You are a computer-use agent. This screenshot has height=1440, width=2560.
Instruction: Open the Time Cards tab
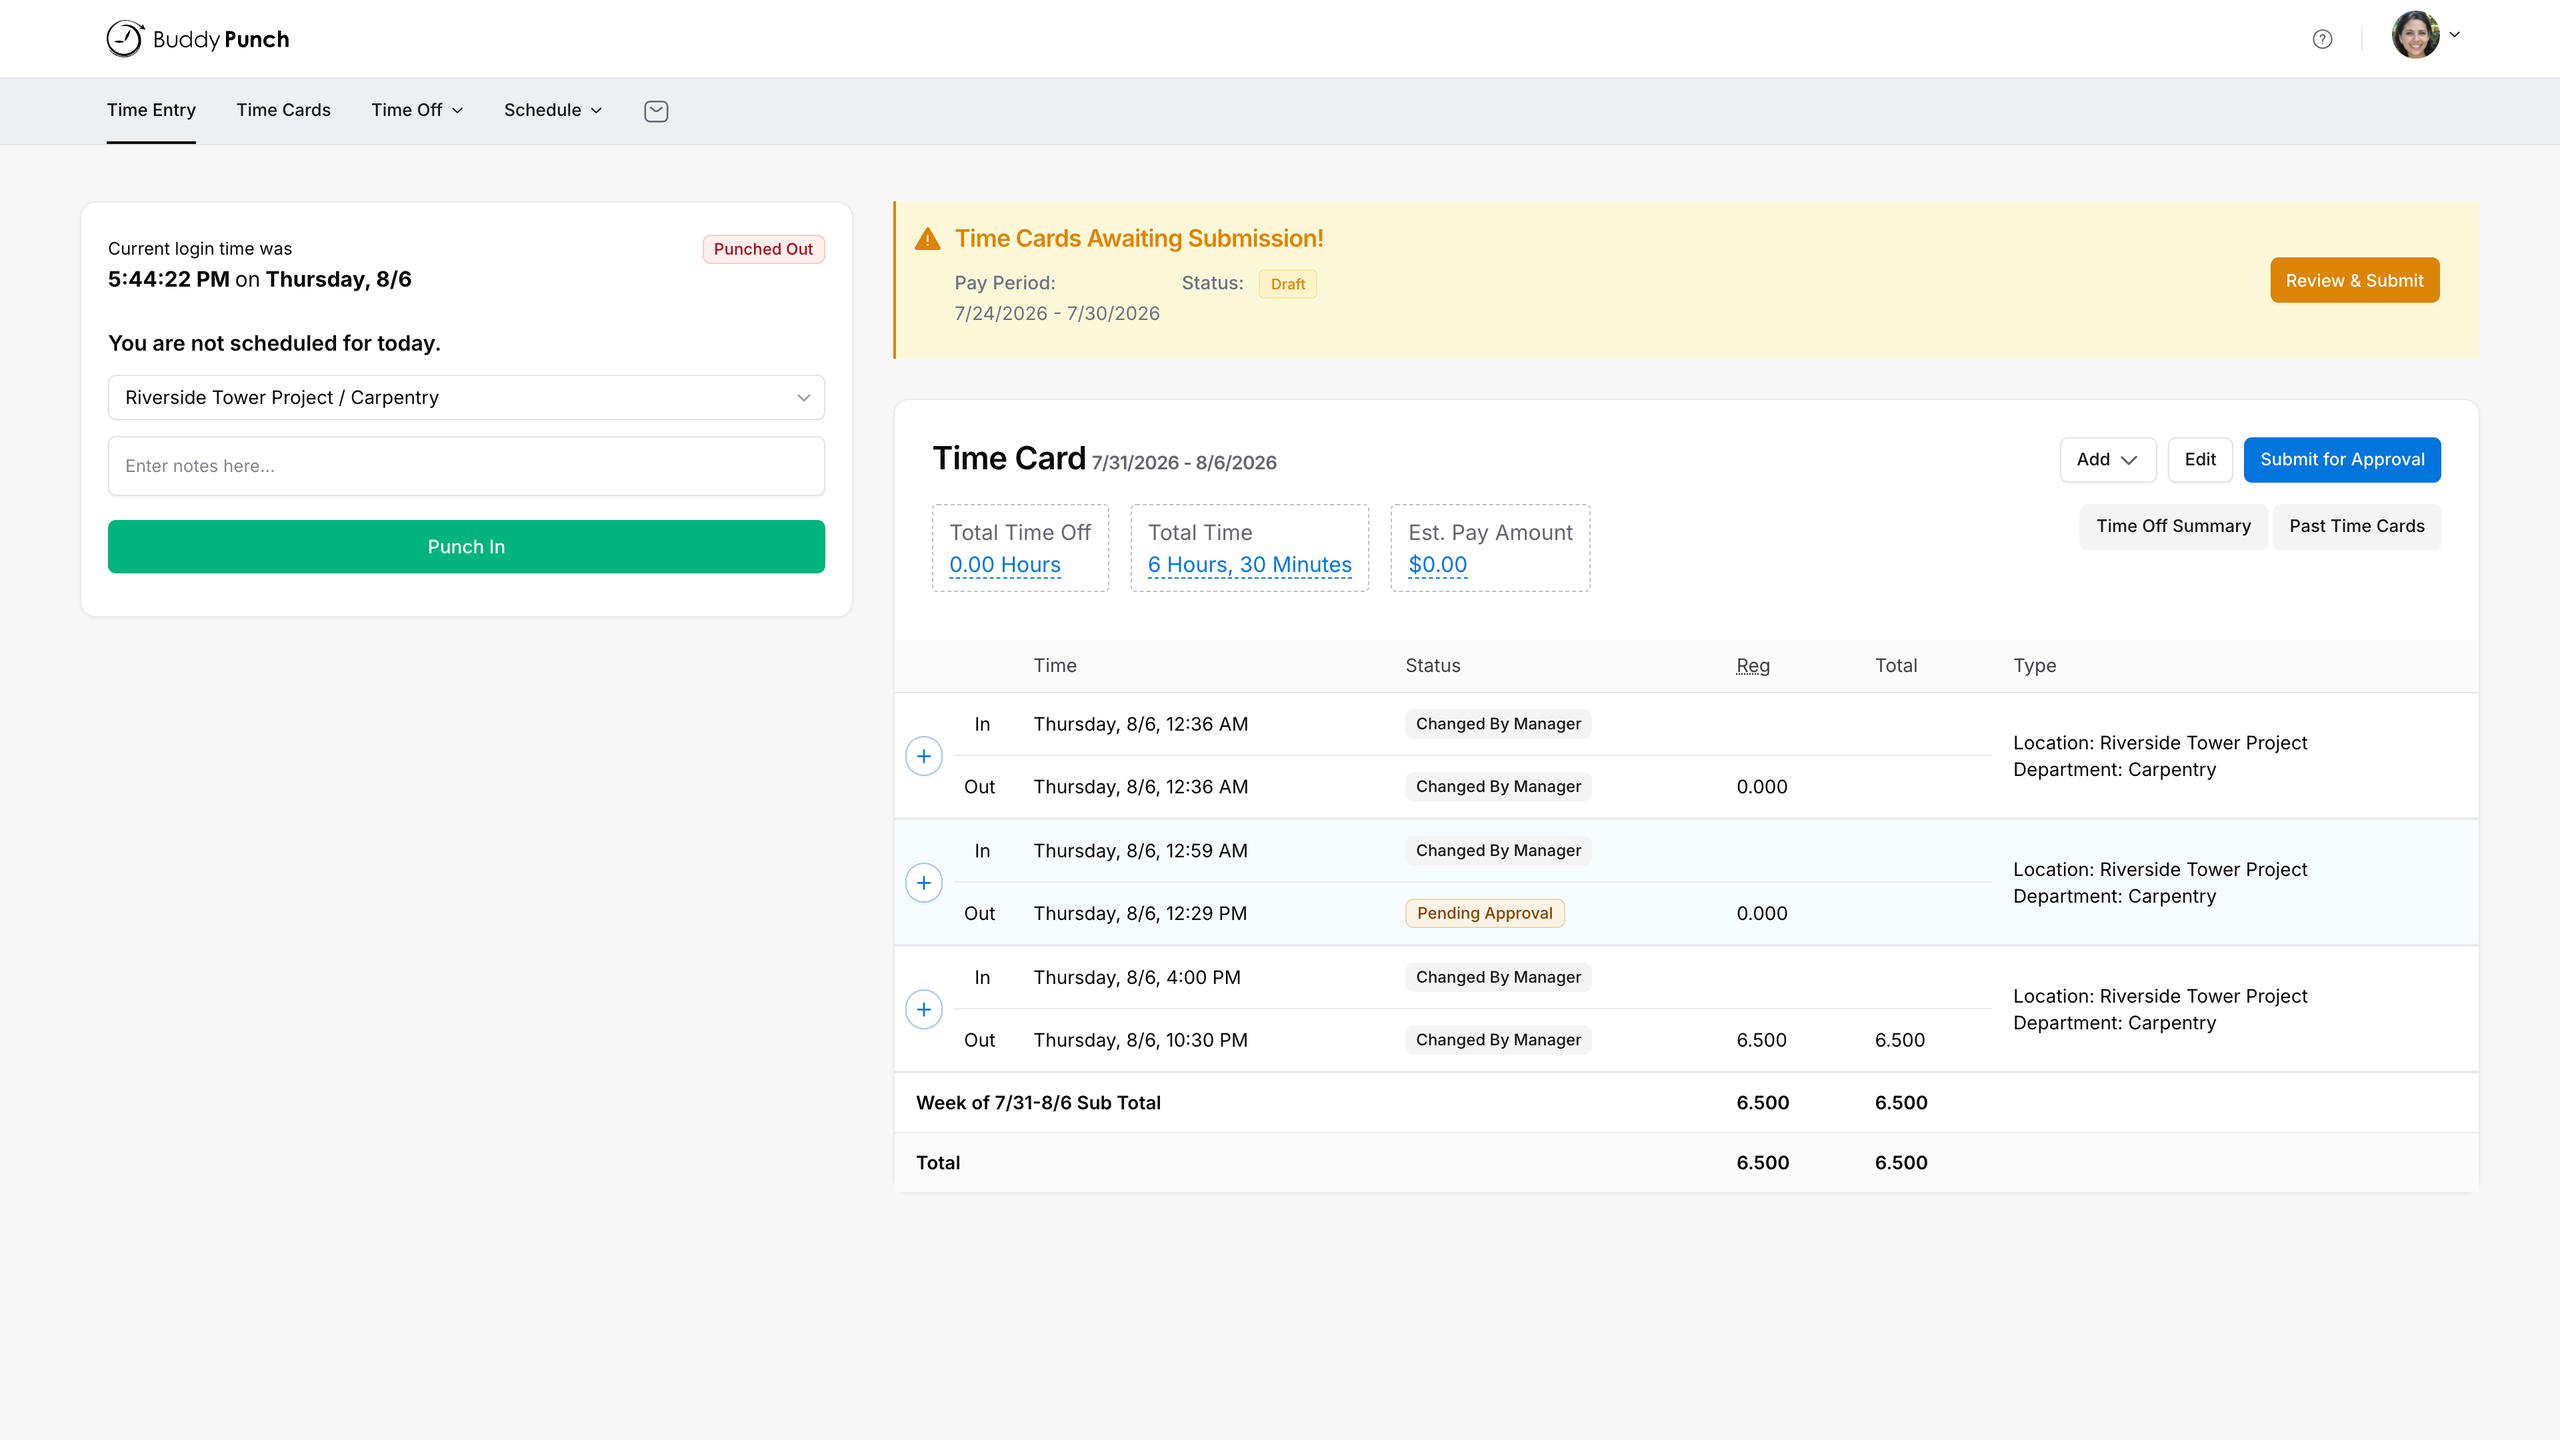click(x=283, y=110)
